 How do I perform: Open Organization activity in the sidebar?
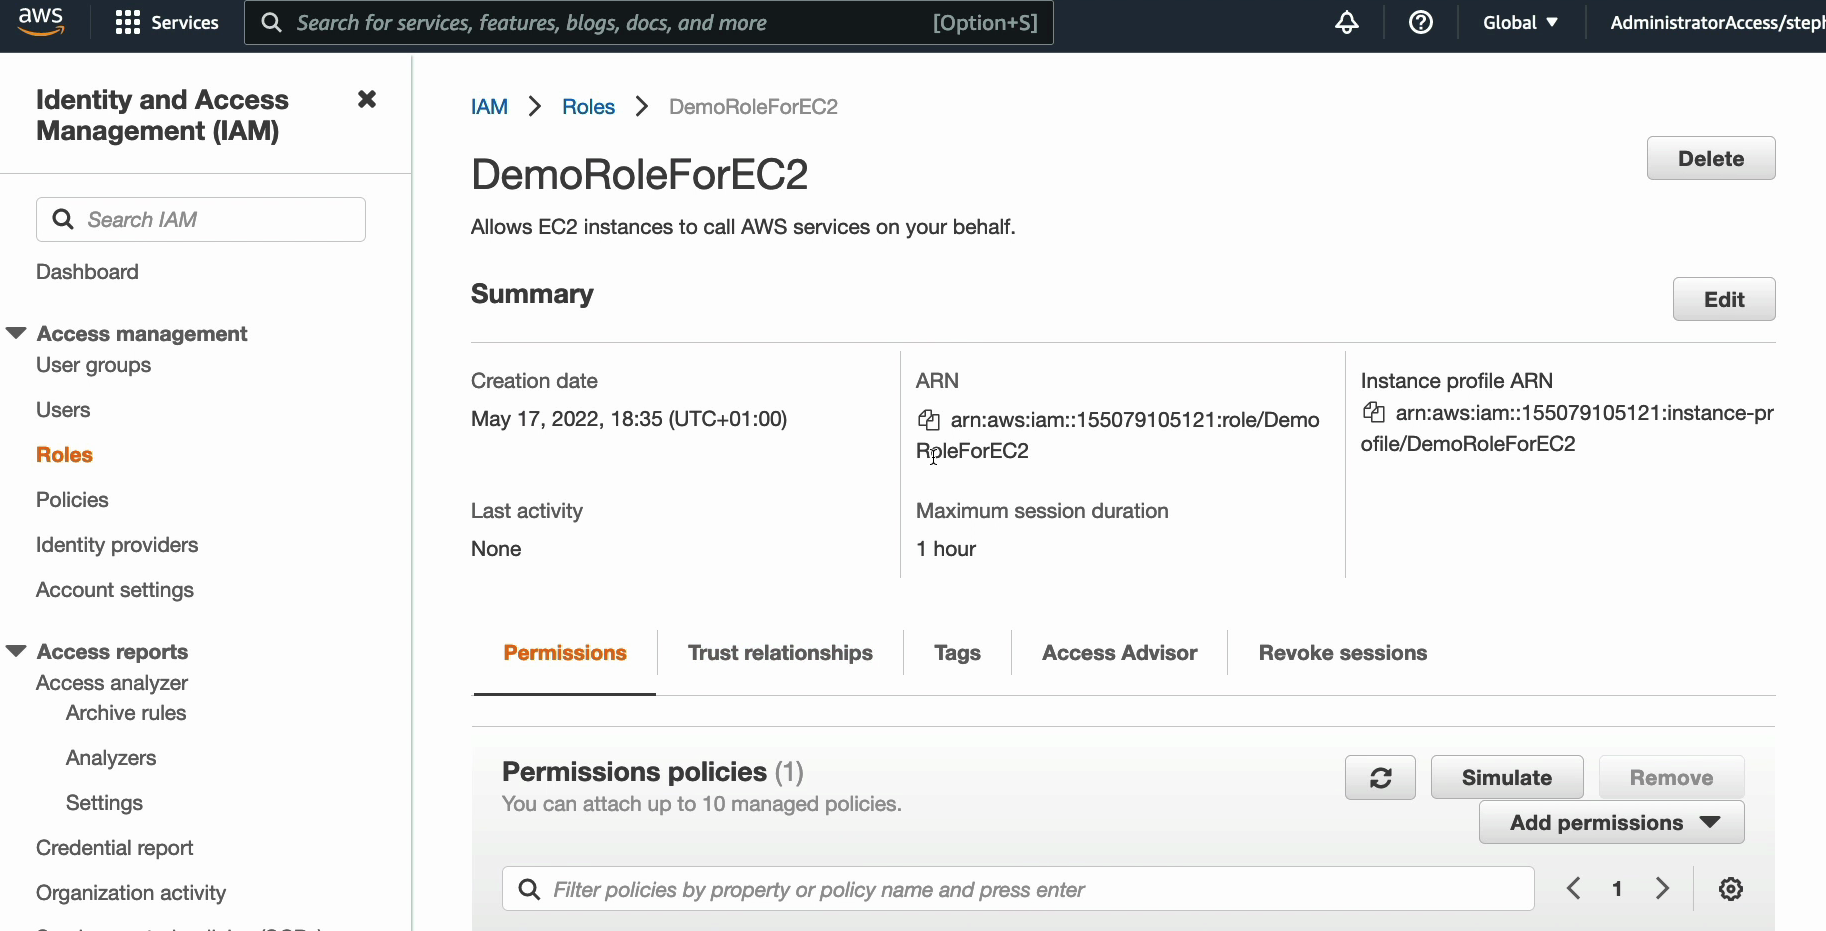131,893
